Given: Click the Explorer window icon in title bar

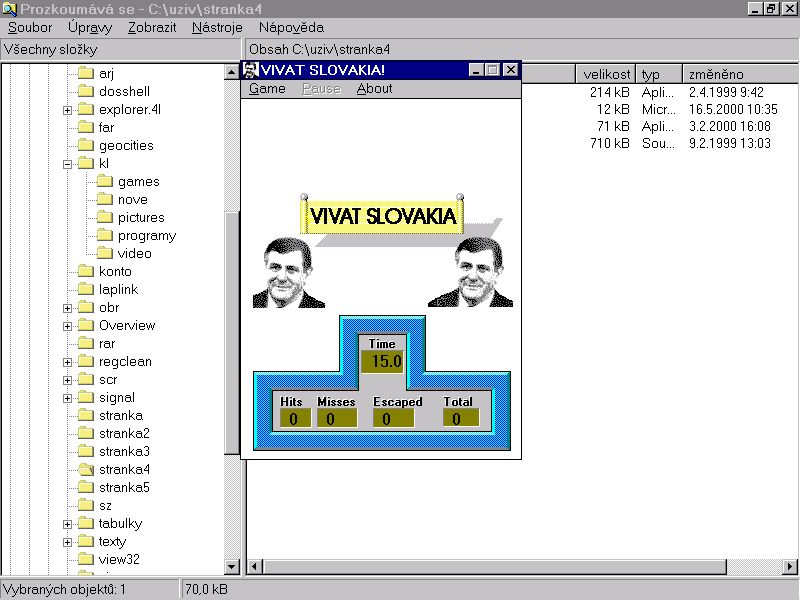Looking at the screenshot, I should coord(10,9).
